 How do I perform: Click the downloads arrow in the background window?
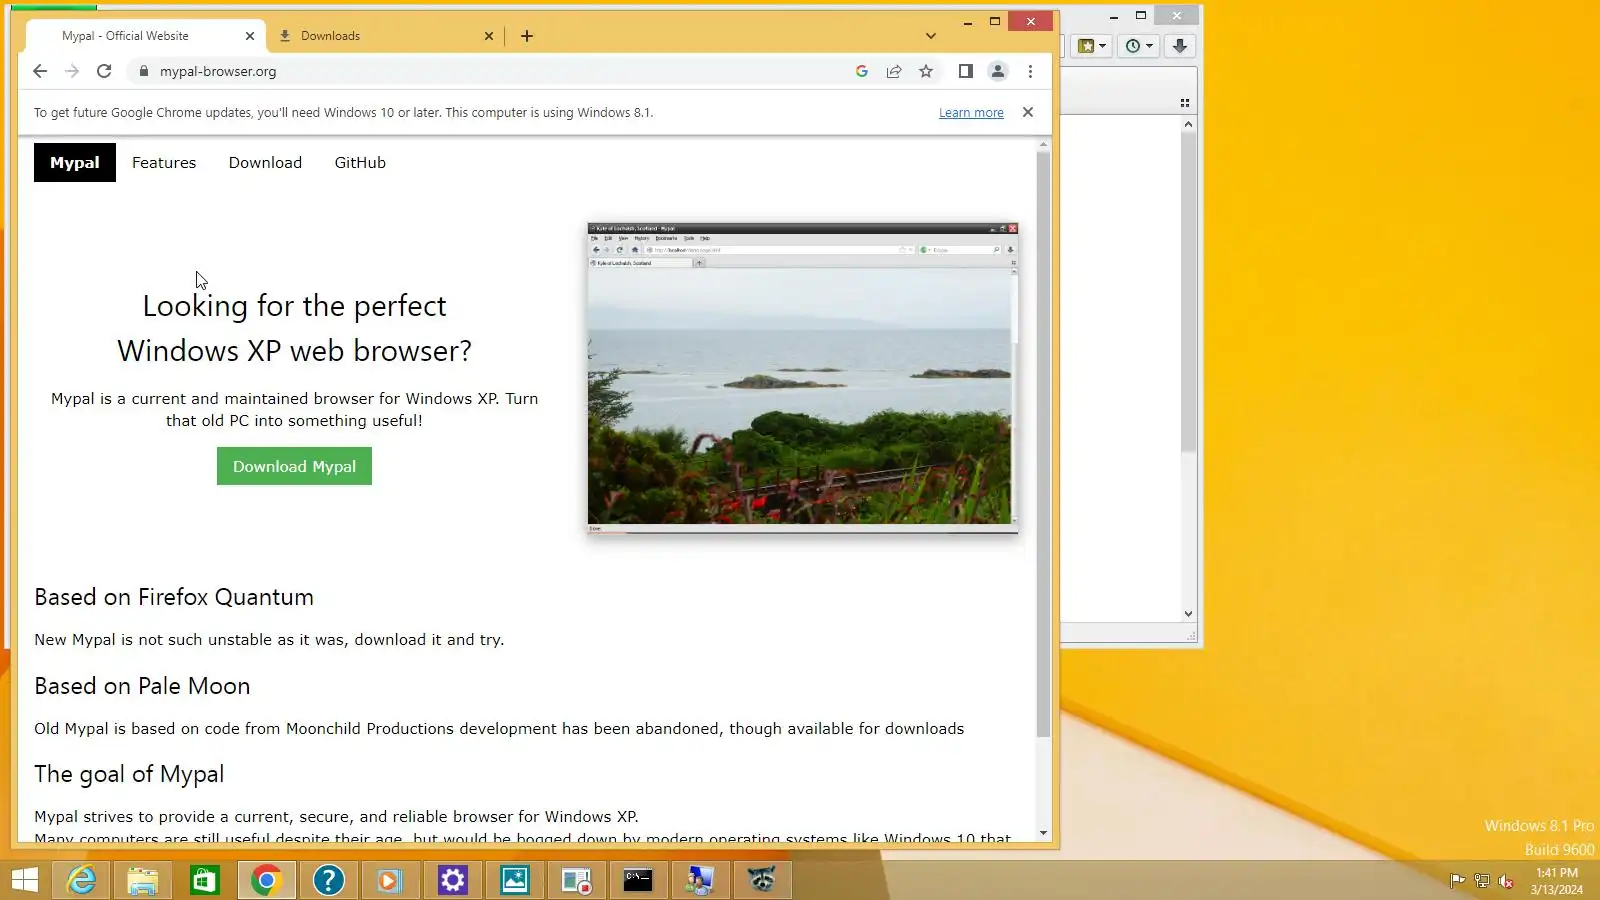pos(1180,46)
